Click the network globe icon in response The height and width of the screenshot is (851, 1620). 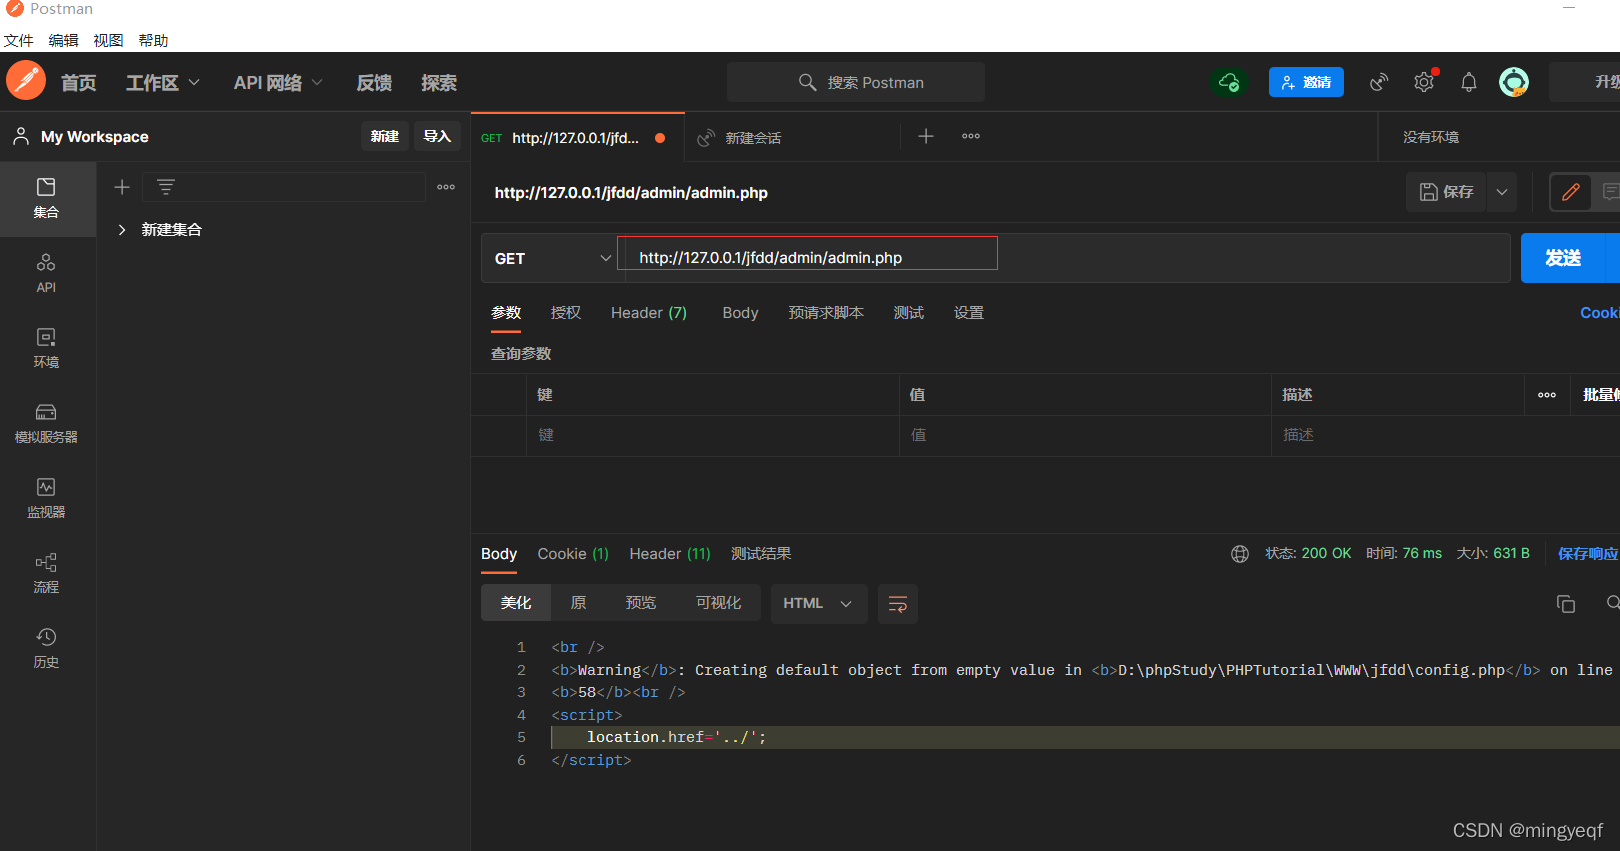point(1240,554)
